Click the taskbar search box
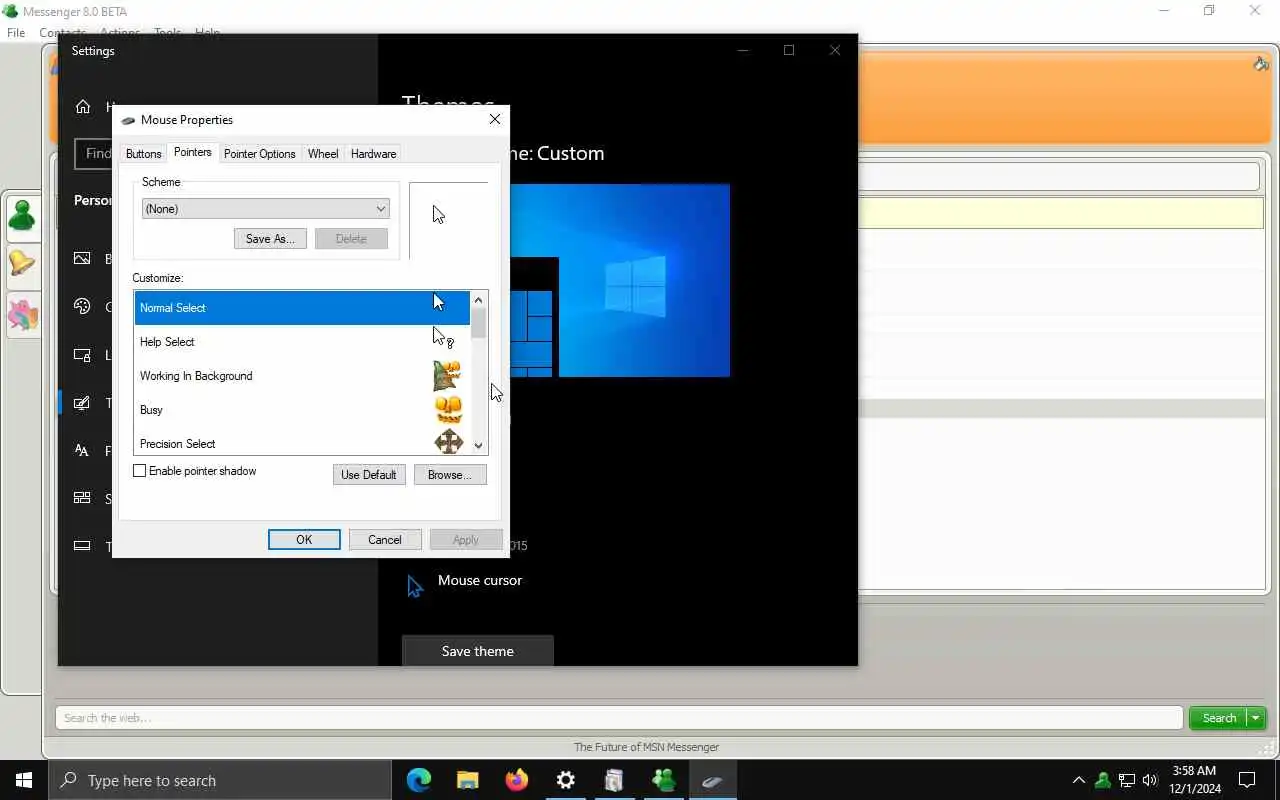 (x=220, y=780)
